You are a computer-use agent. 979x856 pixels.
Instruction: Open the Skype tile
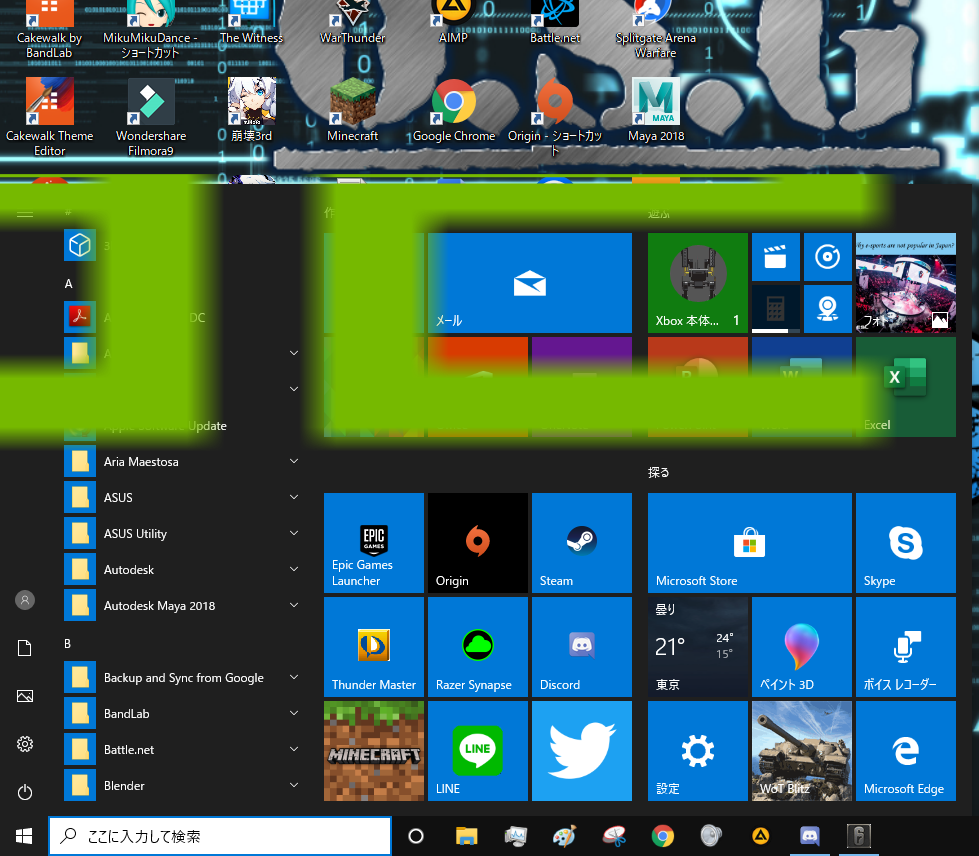click(x=905, y=543)
